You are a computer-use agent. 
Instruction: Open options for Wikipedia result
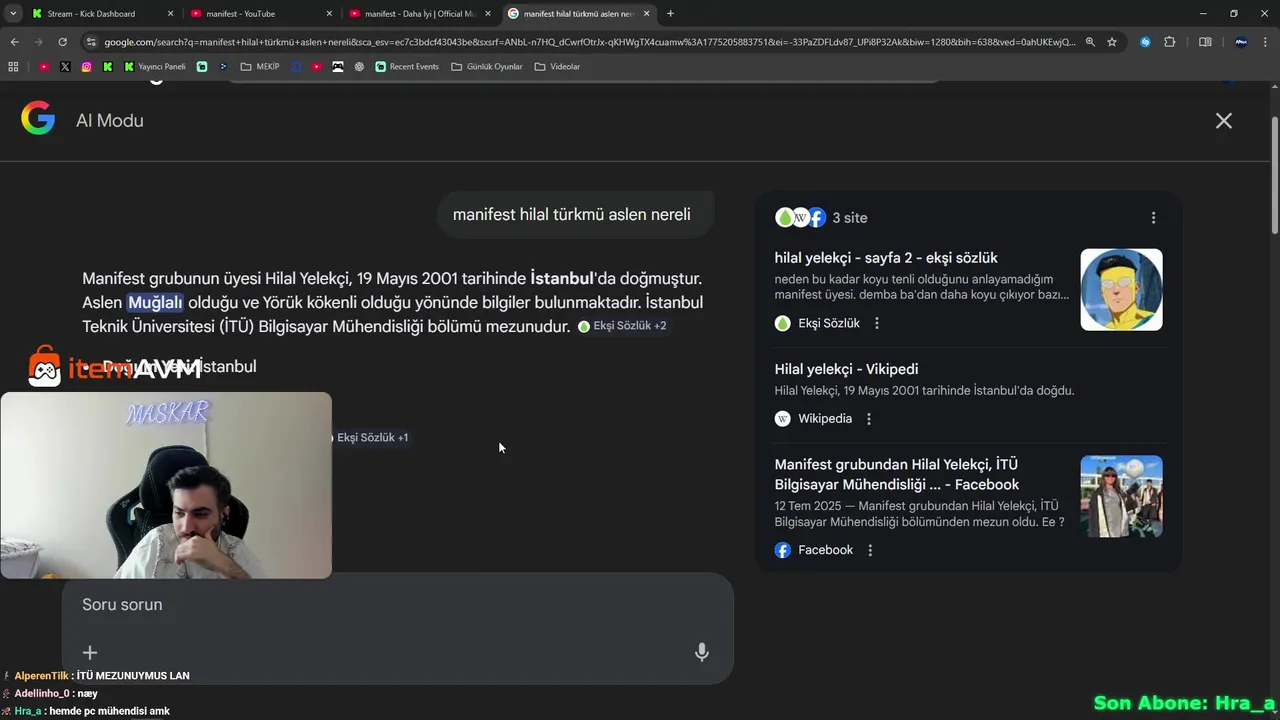tap(869, 419)
